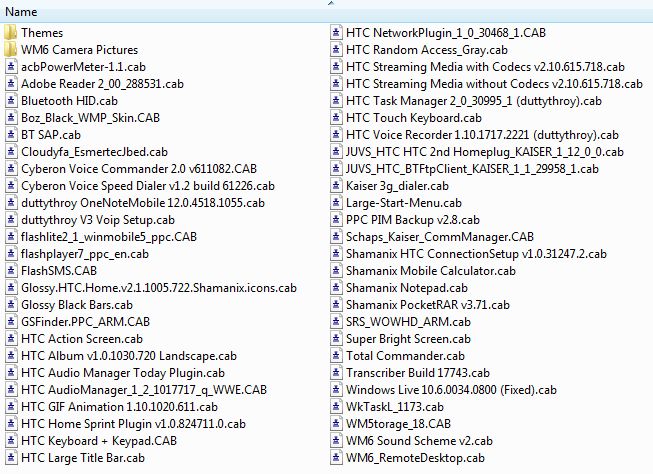
Task: Click the BT SAP.cab file icon
Action: 11,135
